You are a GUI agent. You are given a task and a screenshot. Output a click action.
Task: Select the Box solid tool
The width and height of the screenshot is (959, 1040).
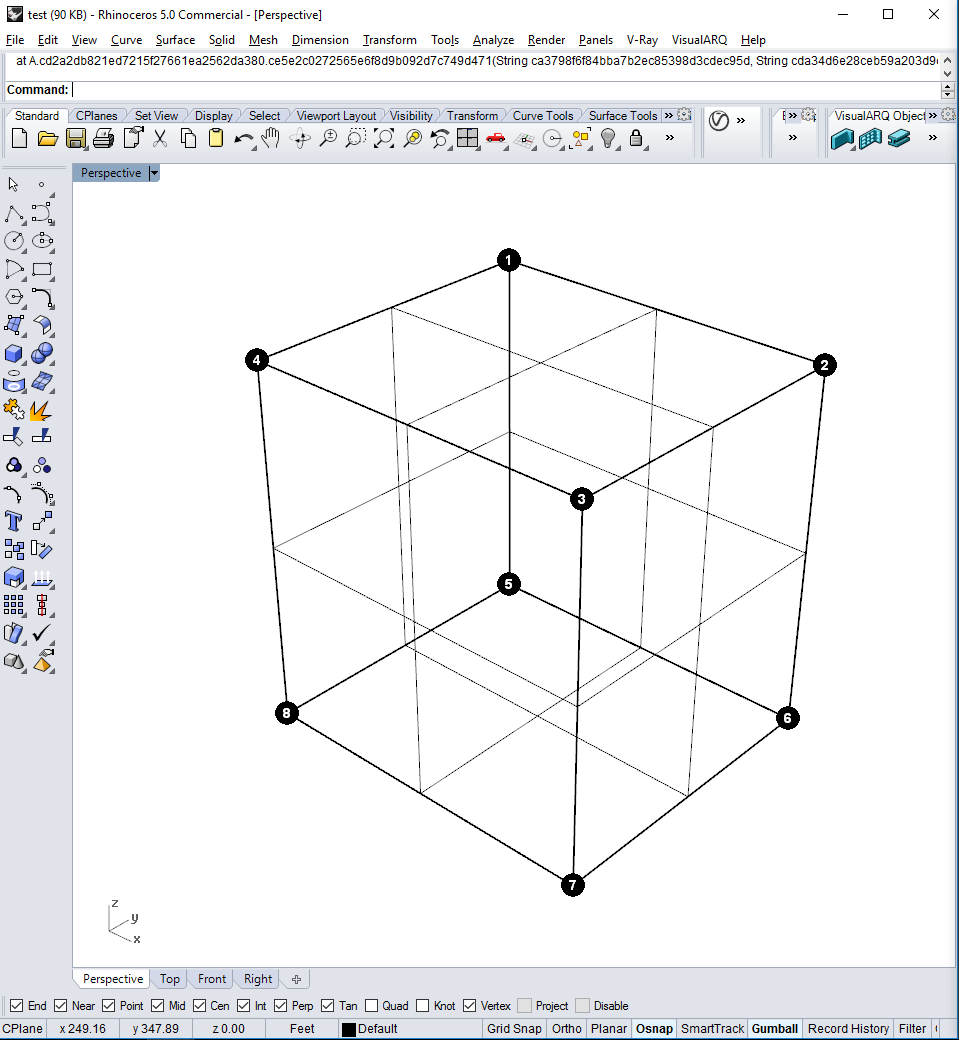tap(14, 354)
